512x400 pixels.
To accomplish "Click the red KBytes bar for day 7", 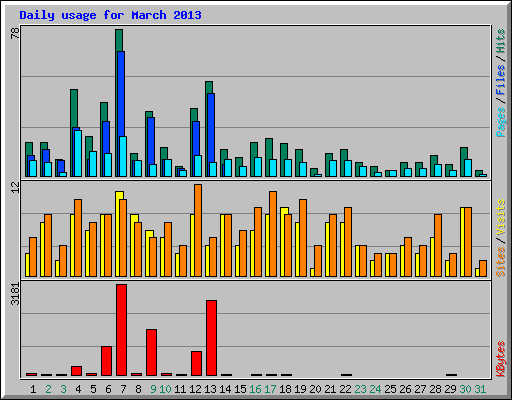I will tap(121, 330).
